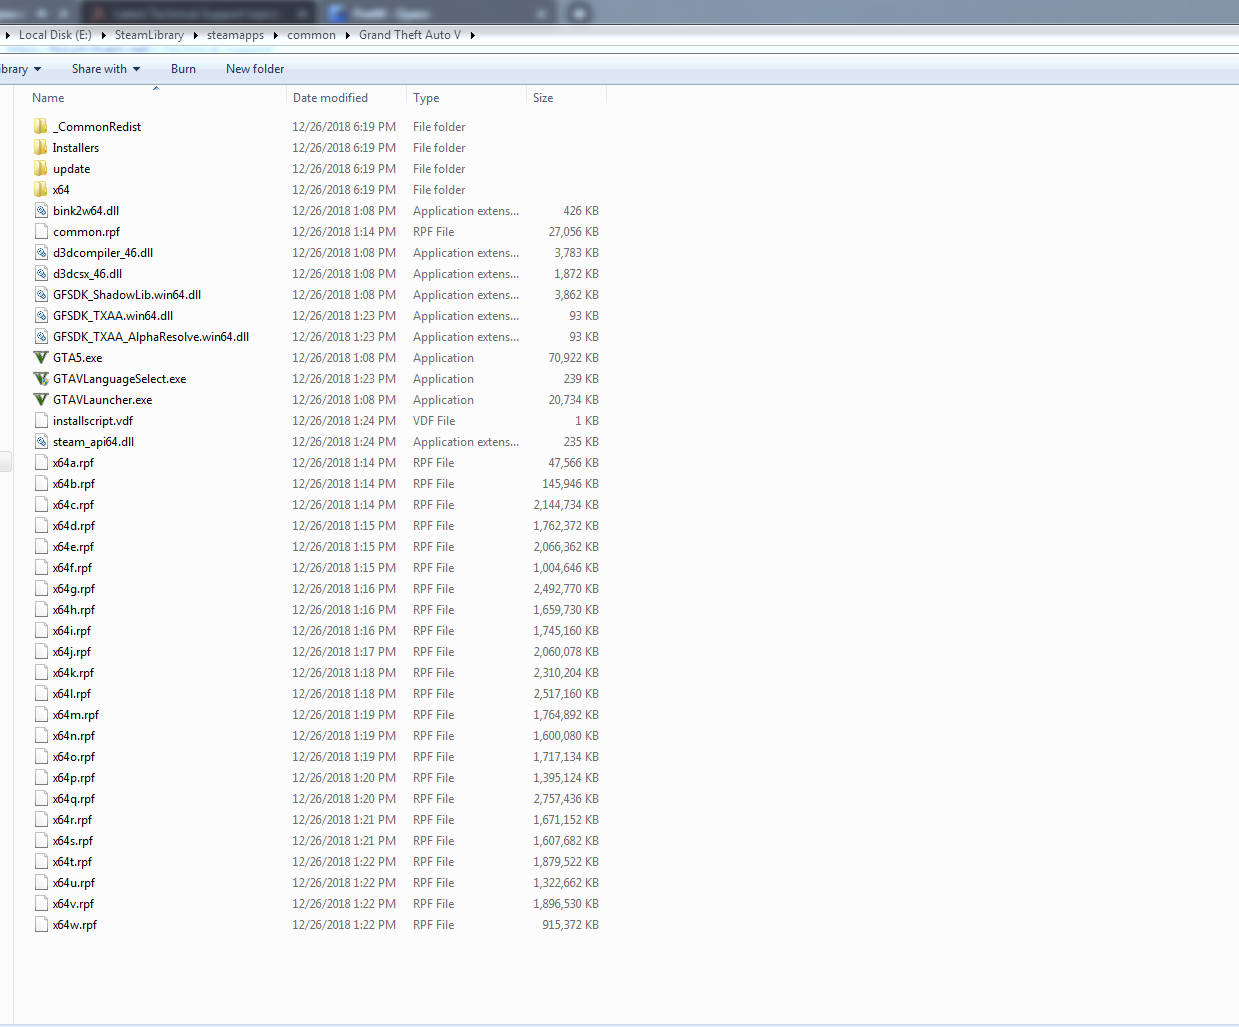The height and width of the screenshot is (1027, 1239).
Task: Click the x64w.rpf file icon
Action: pos(41,924)
